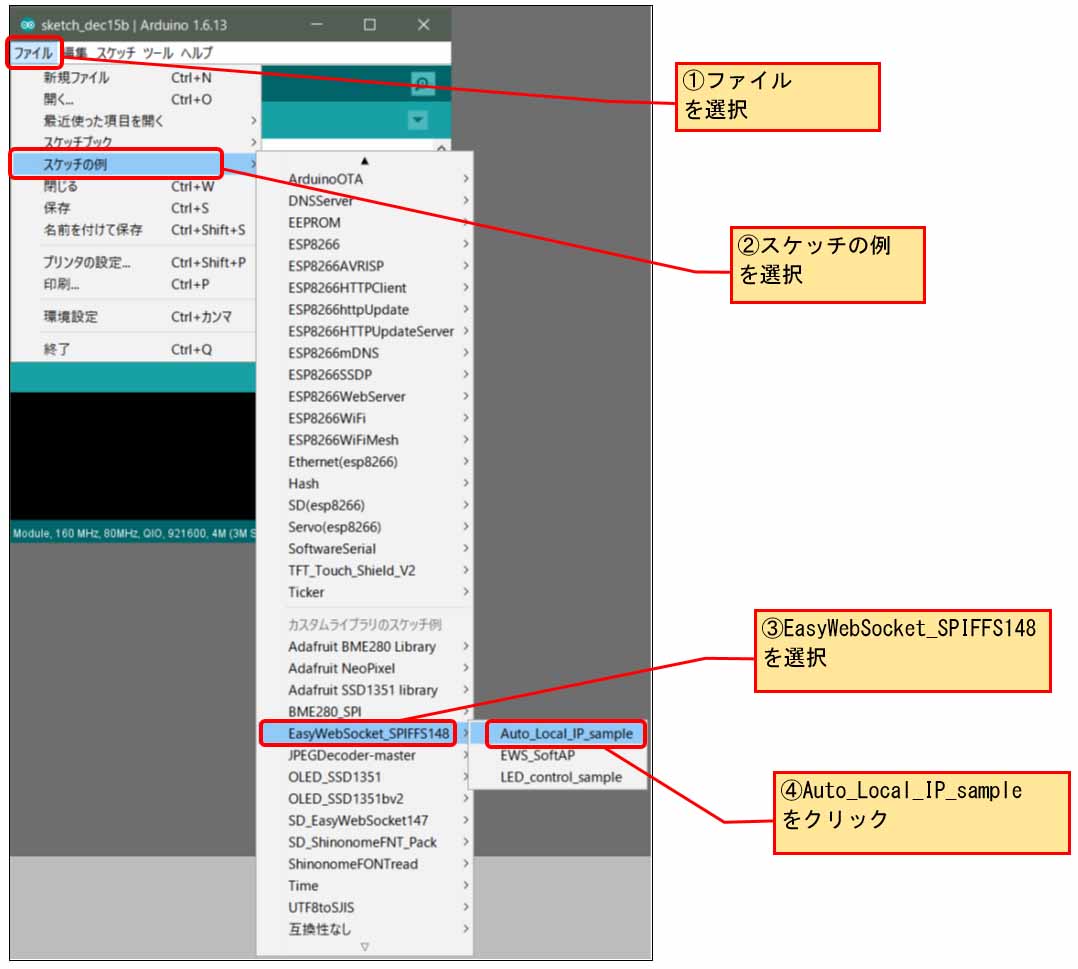Open ESP8266mDNS examples entry

366,353
